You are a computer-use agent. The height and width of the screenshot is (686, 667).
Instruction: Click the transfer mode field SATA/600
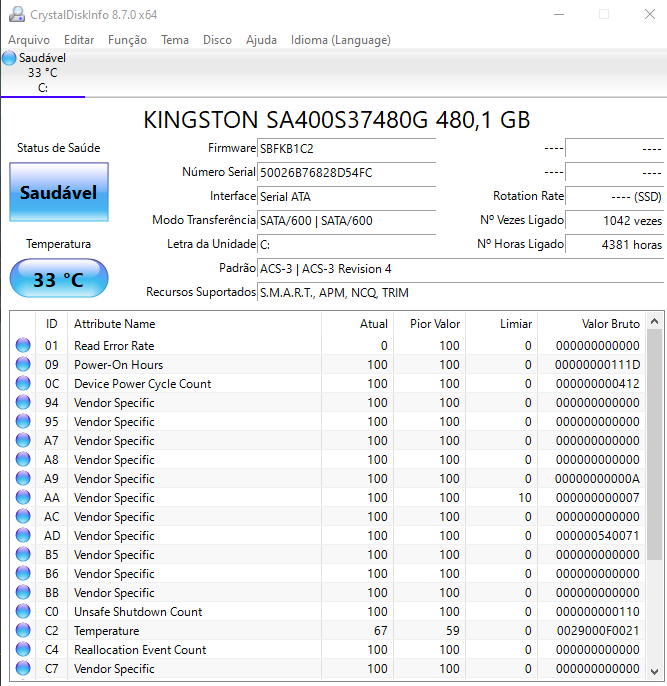346,220
